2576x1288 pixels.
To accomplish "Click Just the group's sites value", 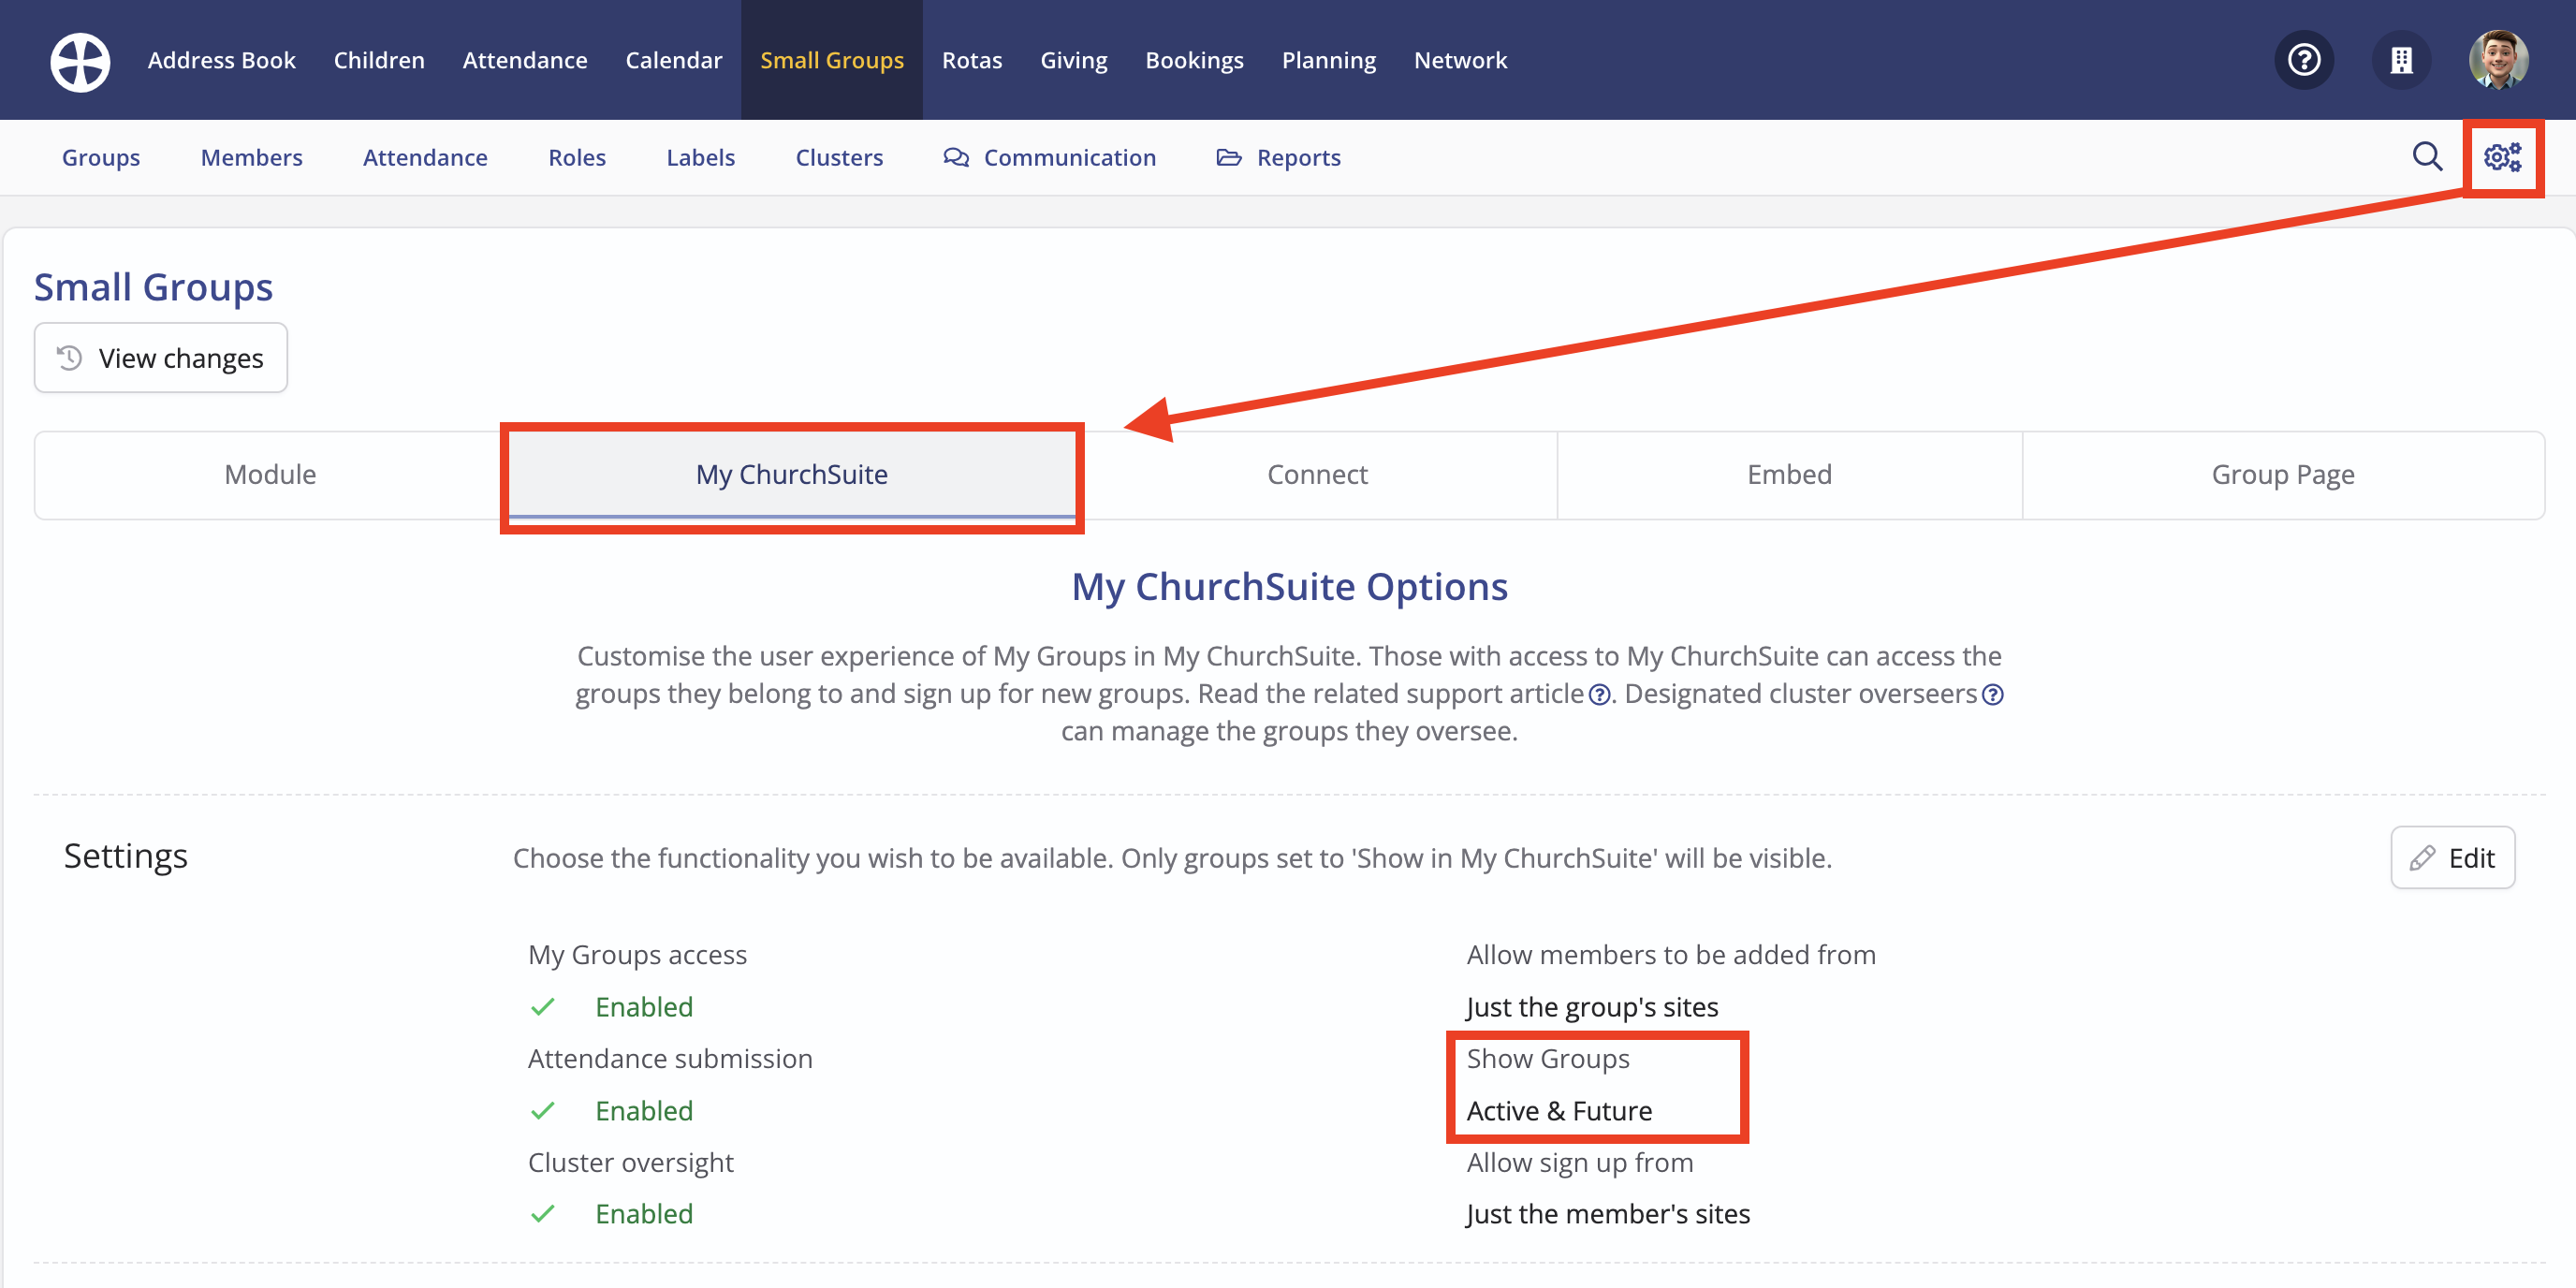I will [1592, 1007].
